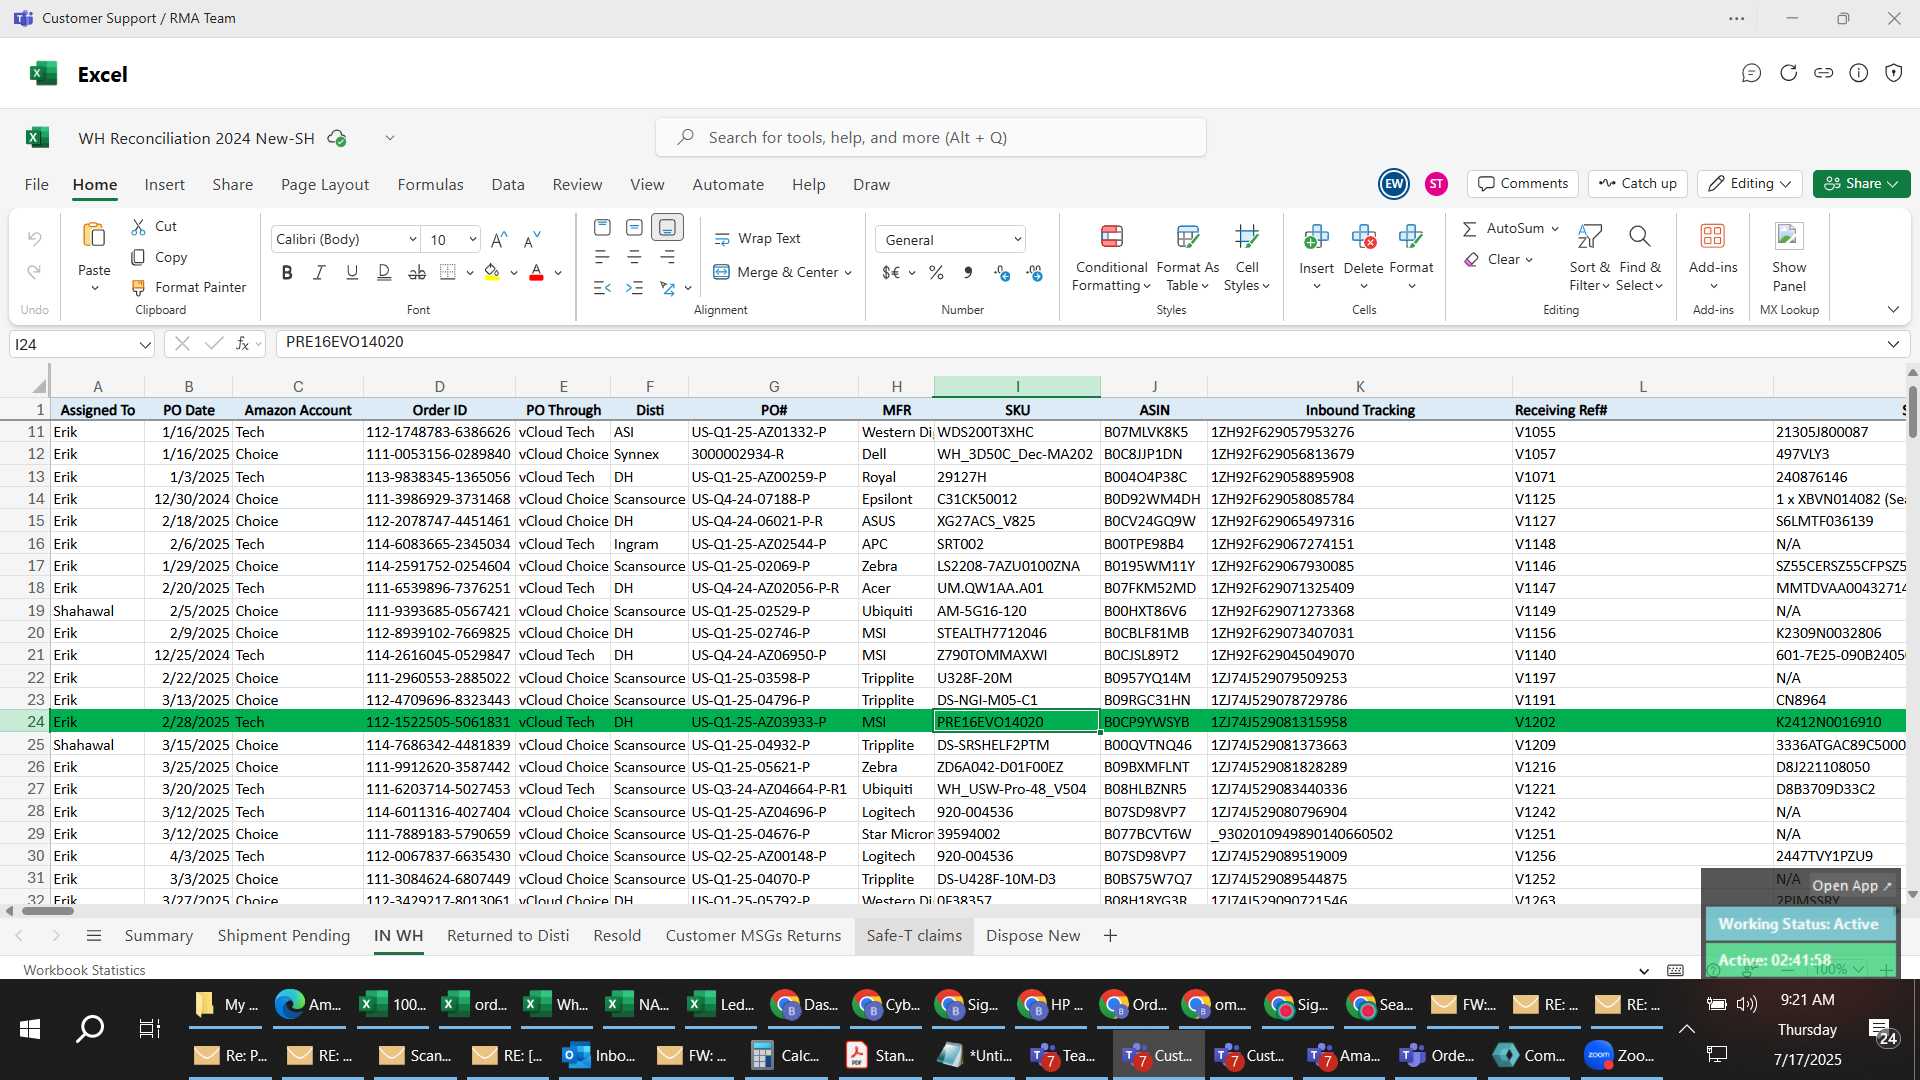
Task: Click the formula bar input
Action: 1078,343
